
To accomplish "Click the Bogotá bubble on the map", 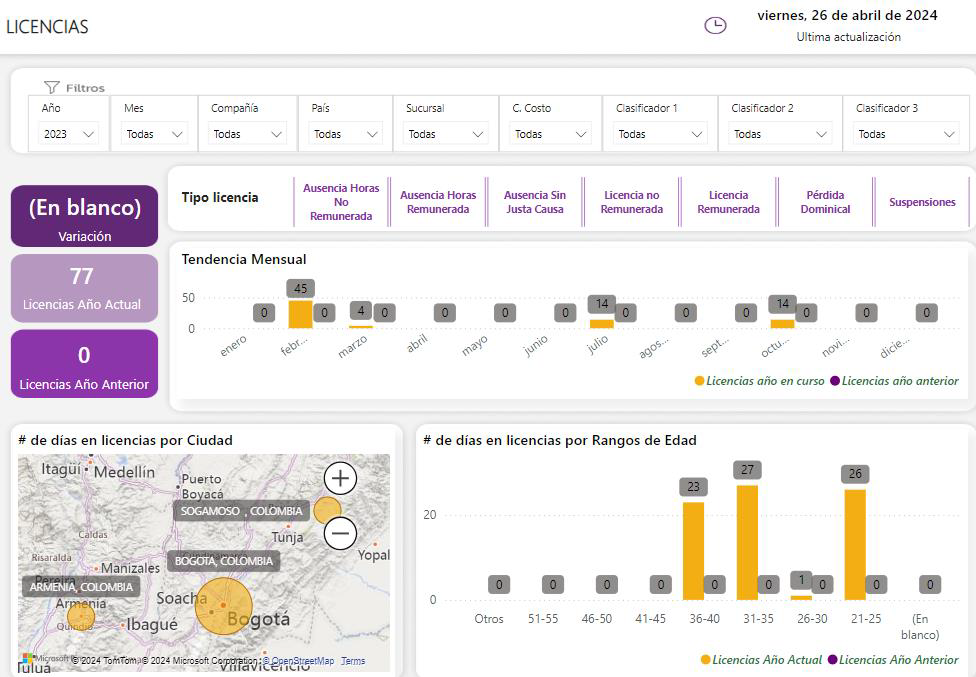I will point(223,606).
